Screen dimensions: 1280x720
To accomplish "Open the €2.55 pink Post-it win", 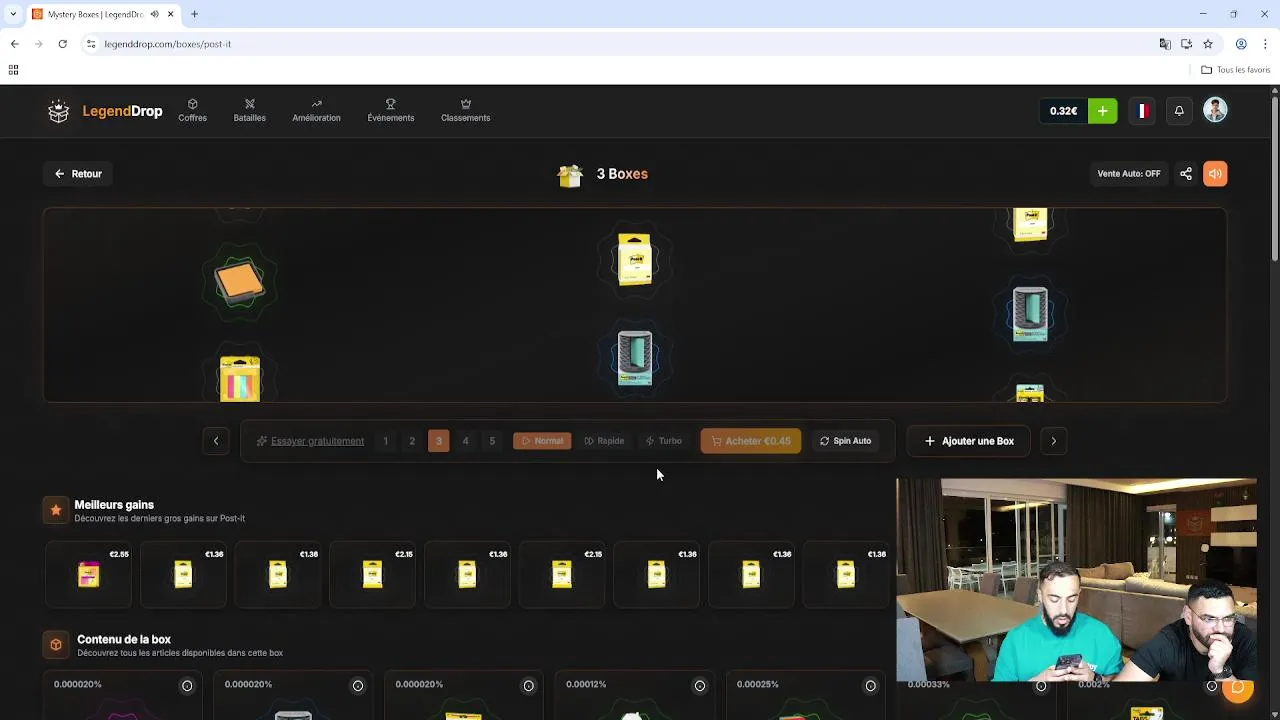I will click(88, 574).
